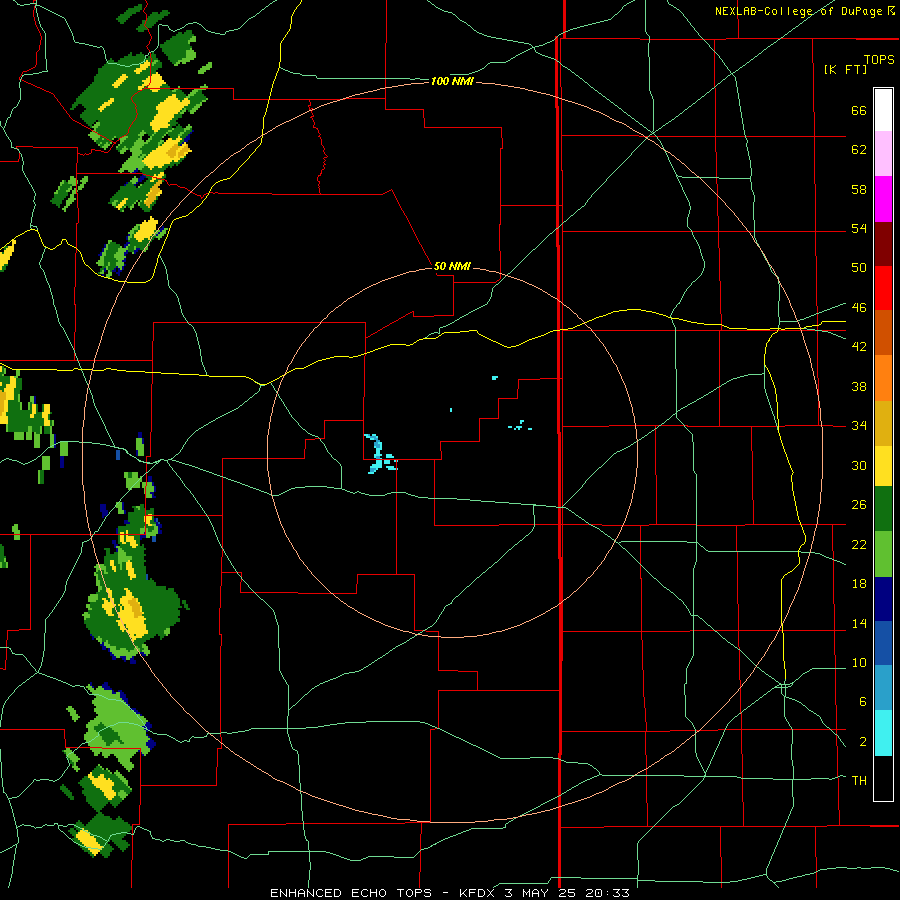
Task: Click the white swatch on the tops legend
Action: click(x=883, y=110)
